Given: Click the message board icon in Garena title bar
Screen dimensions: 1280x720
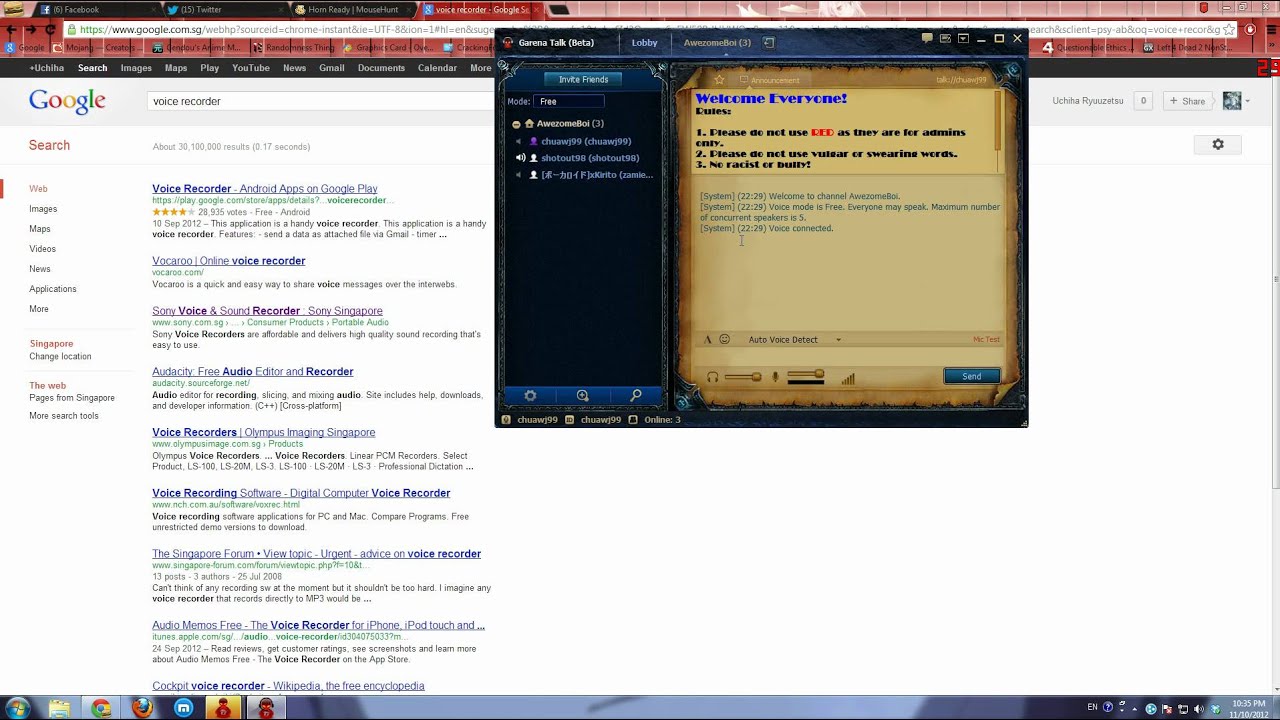Looking at the screenshot, I should click(x=945, y=39).
